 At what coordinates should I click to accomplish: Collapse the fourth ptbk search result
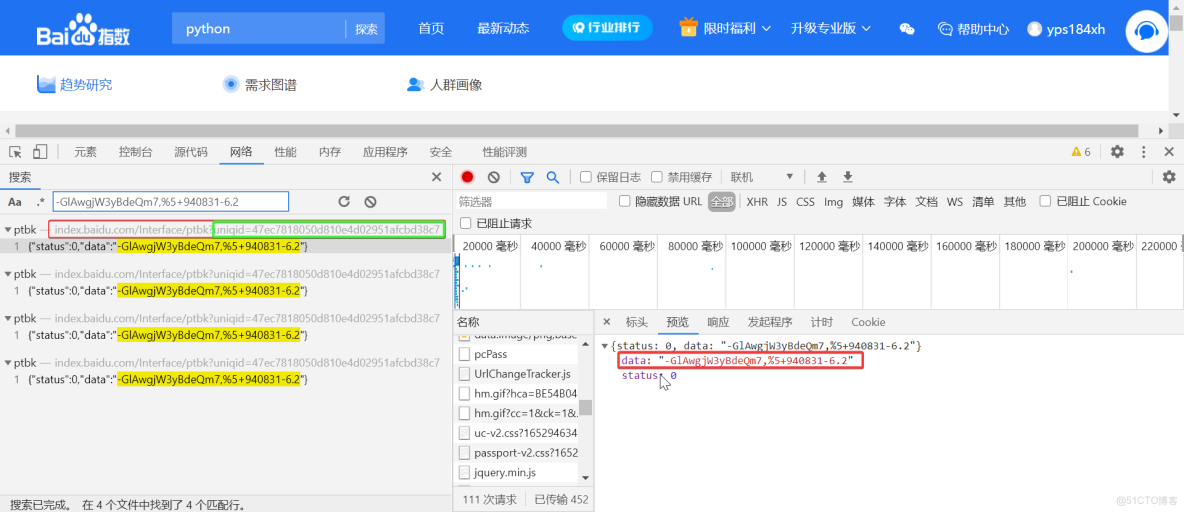point(8,362)
